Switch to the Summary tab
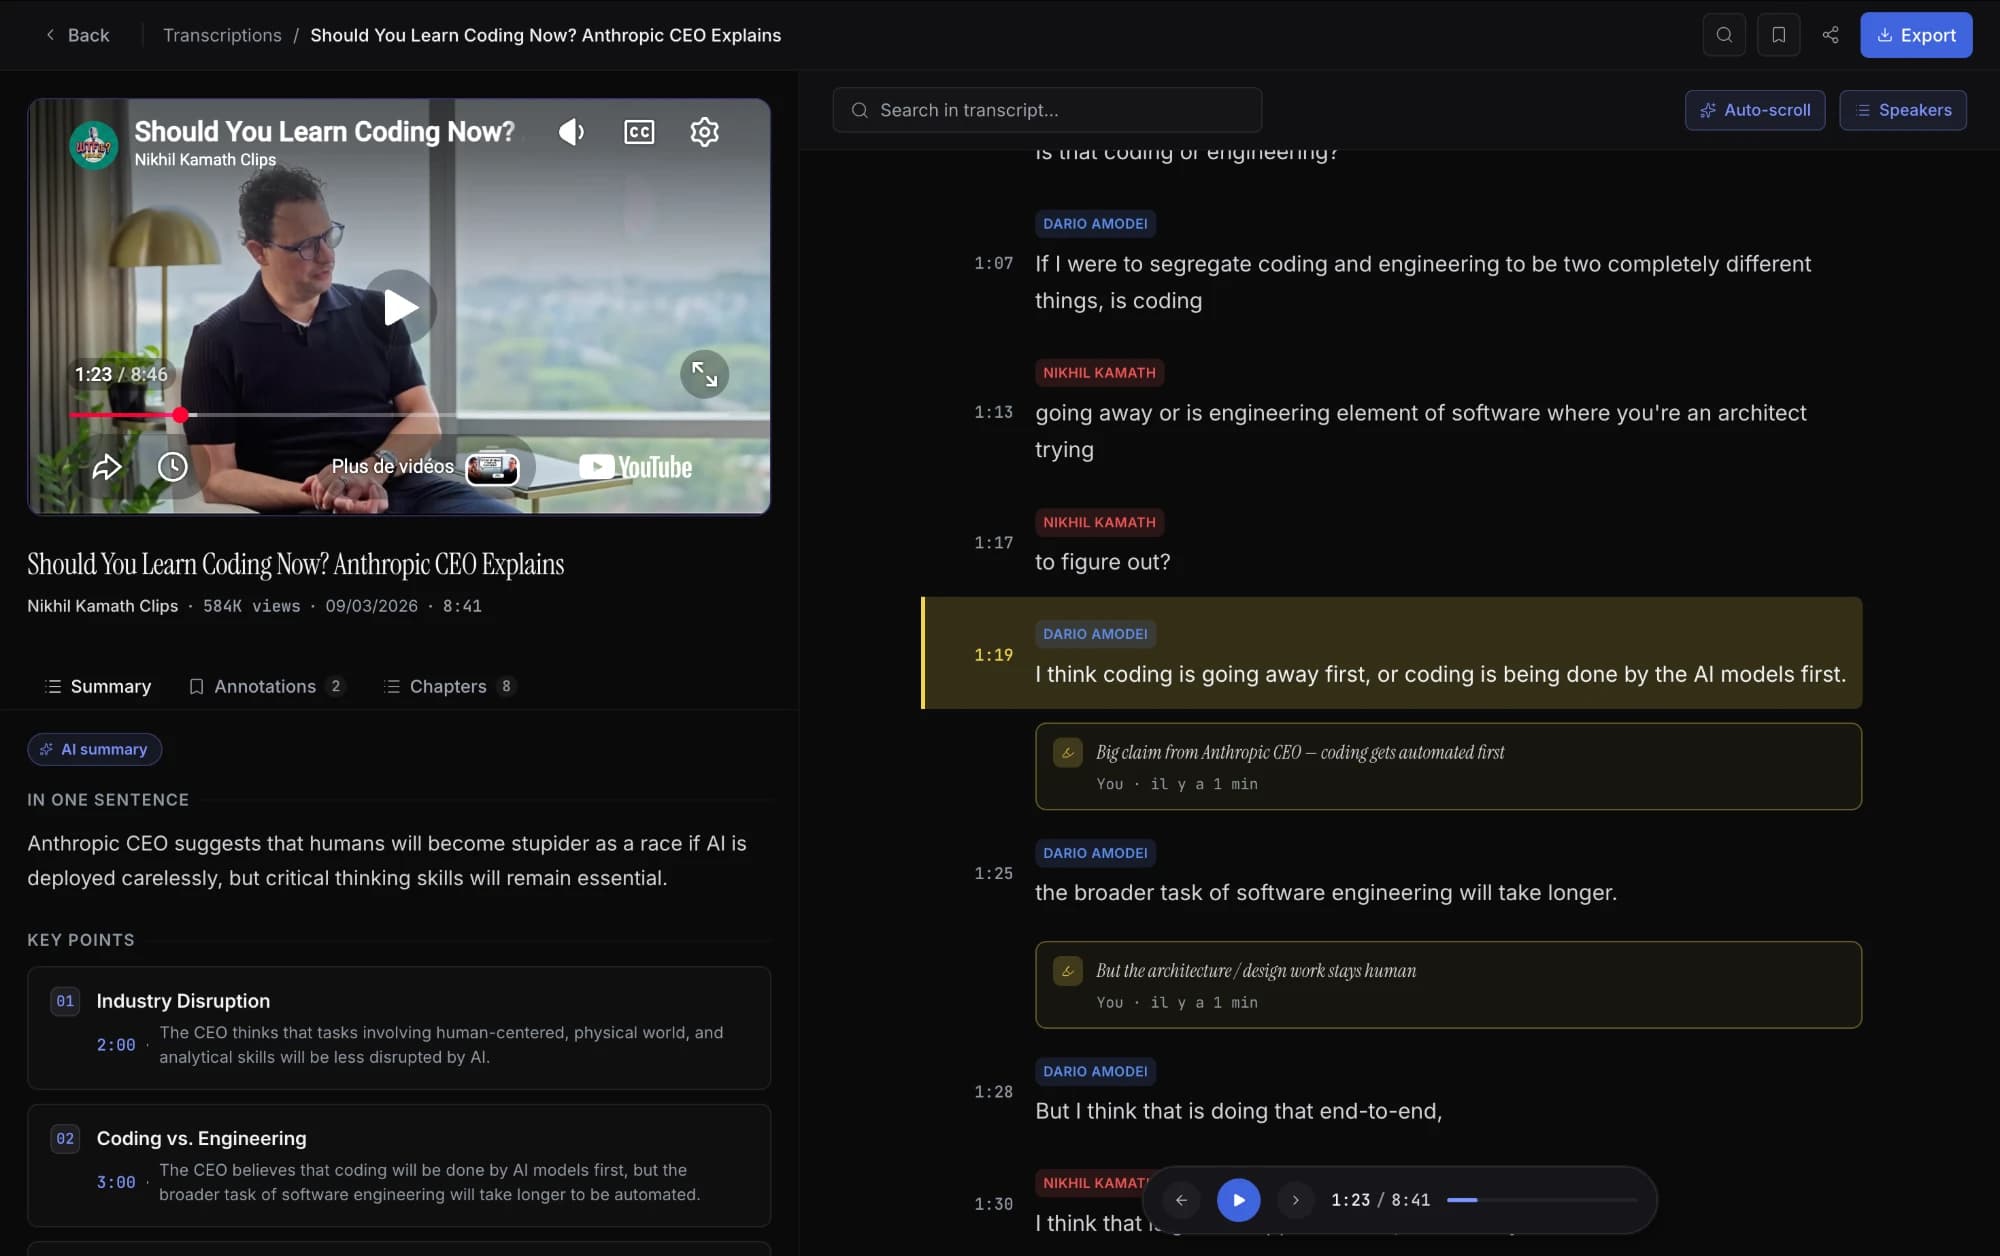 pos(98,686)
